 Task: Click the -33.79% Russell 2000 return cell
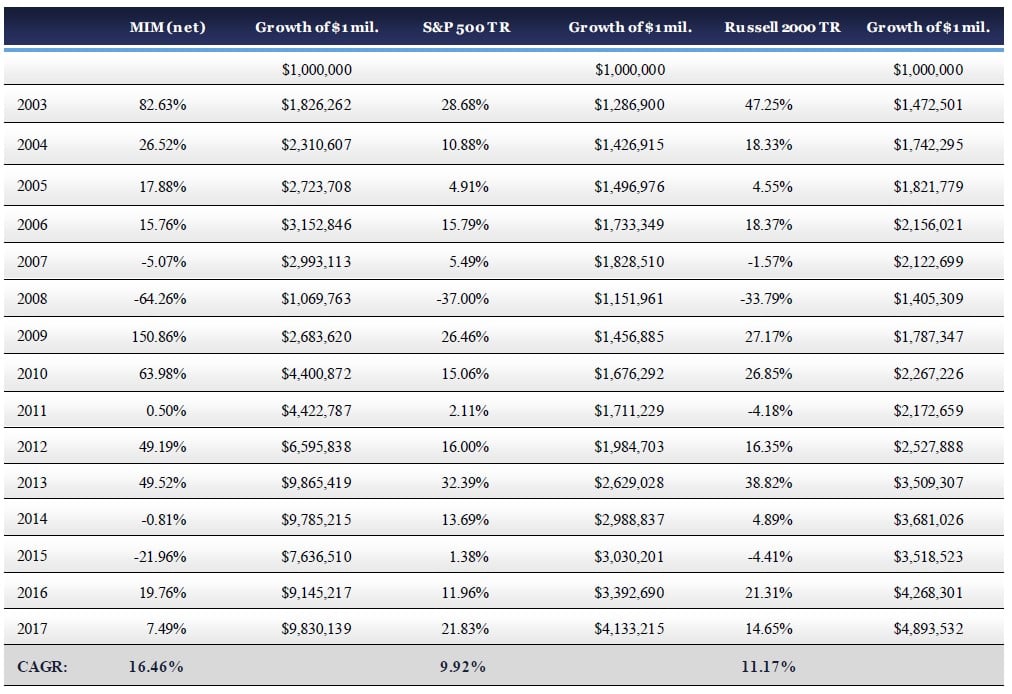(768, 299)
